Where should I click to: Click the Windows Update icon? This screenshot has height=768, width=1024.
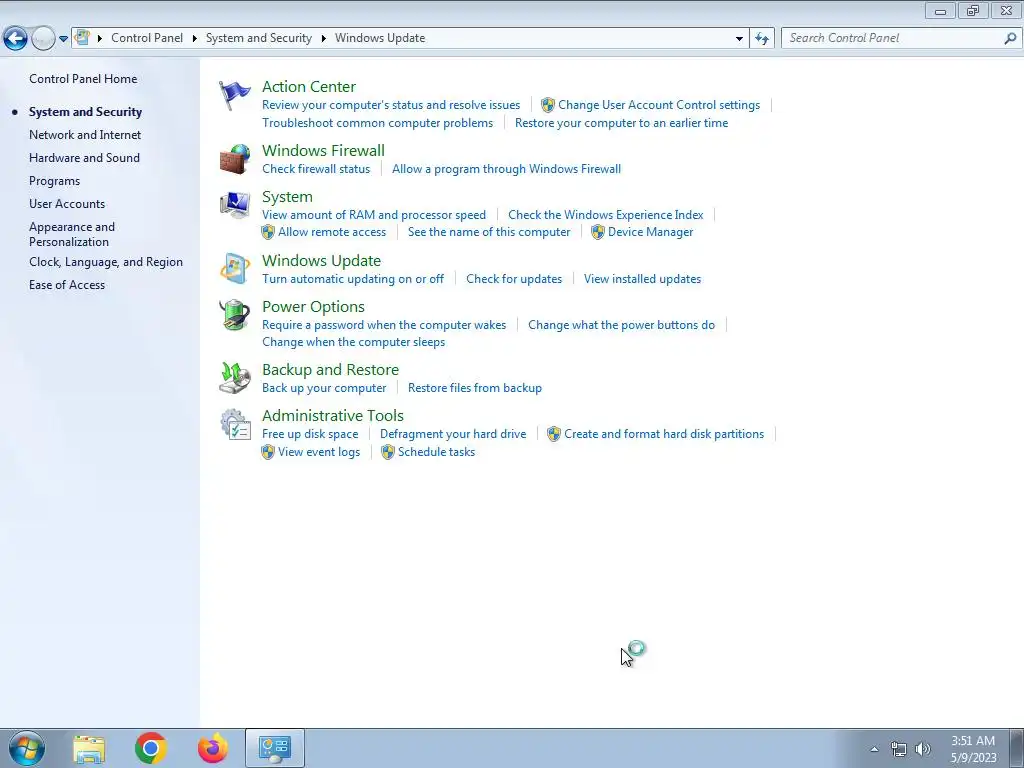[234, 269]
